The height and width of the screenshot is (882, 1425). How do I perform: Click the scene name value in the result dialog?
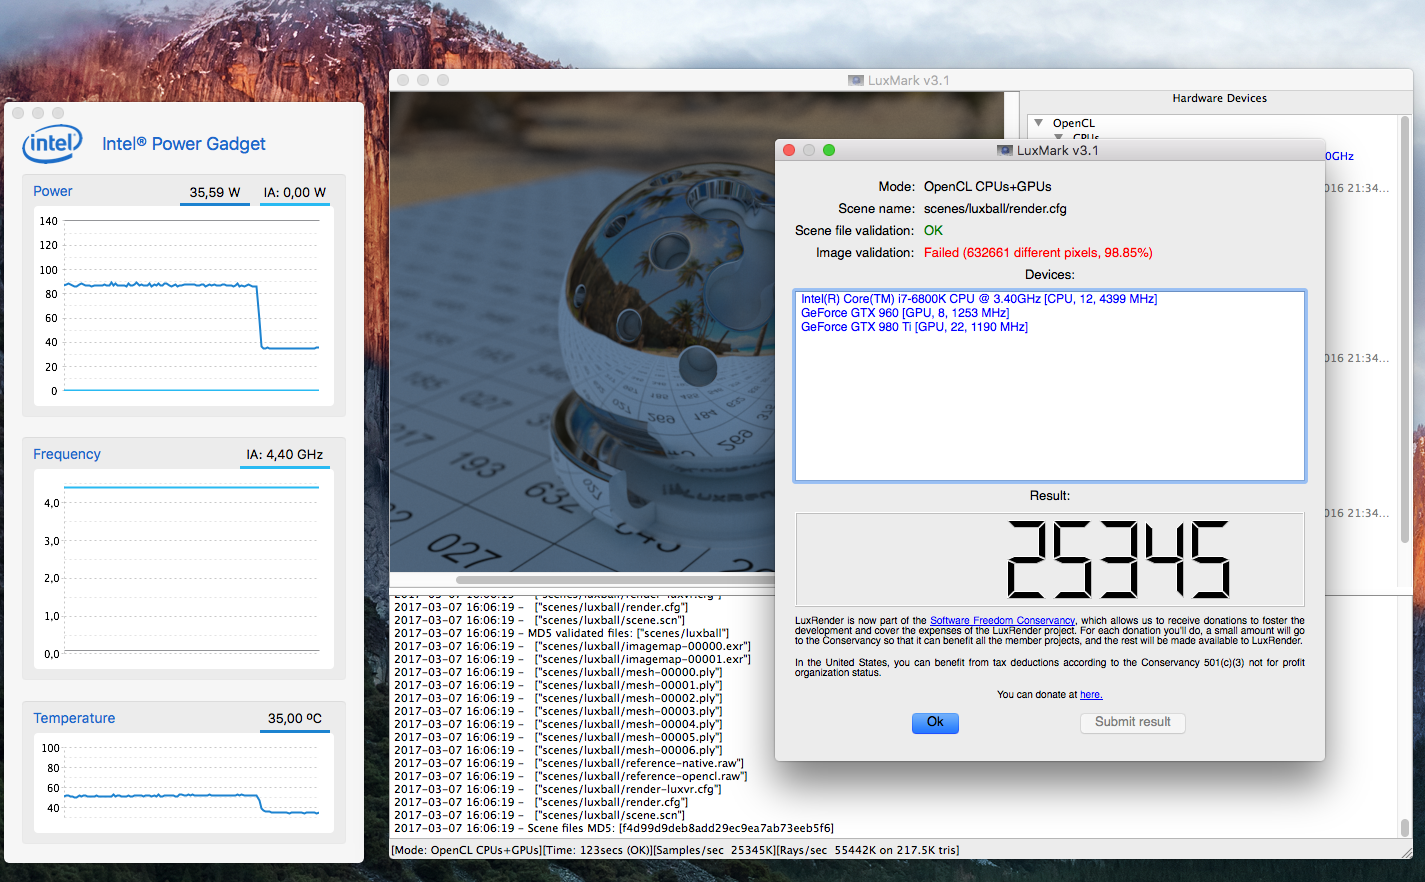995,209
